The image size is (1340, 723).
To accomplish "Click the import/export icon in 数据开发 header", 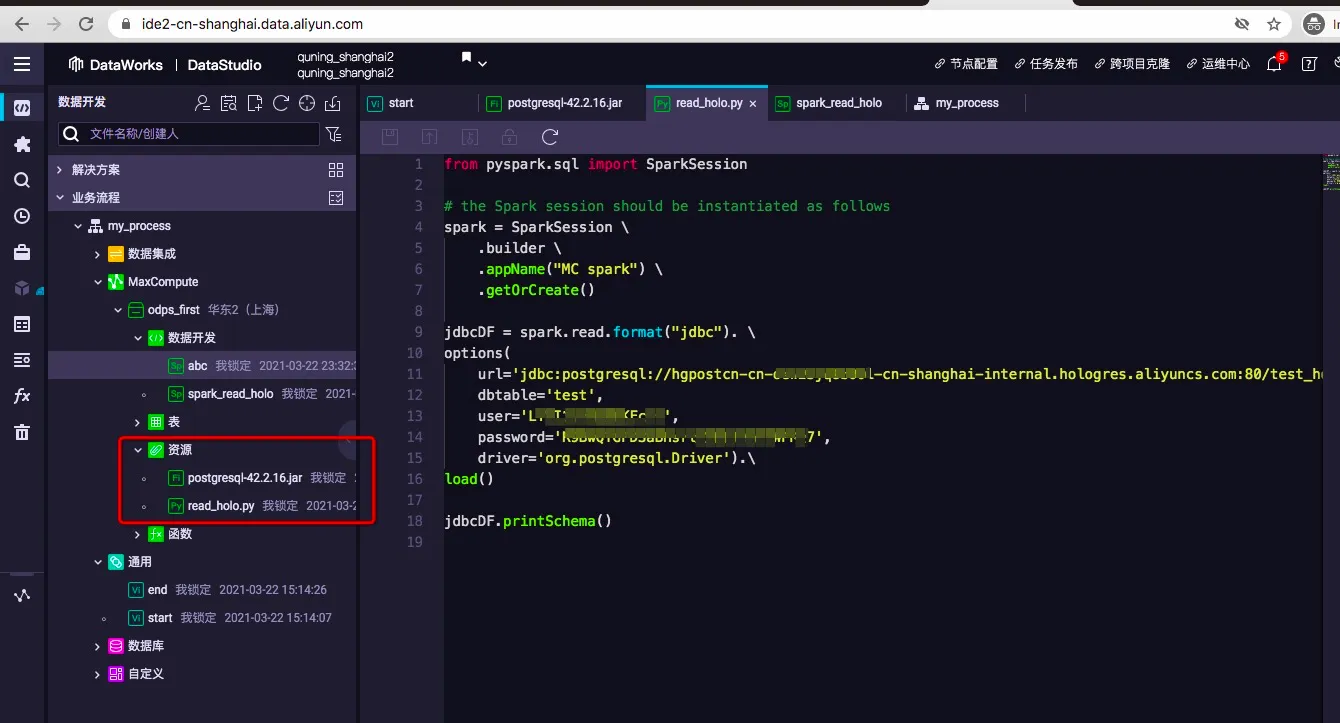I will click(x=333, y=103).
